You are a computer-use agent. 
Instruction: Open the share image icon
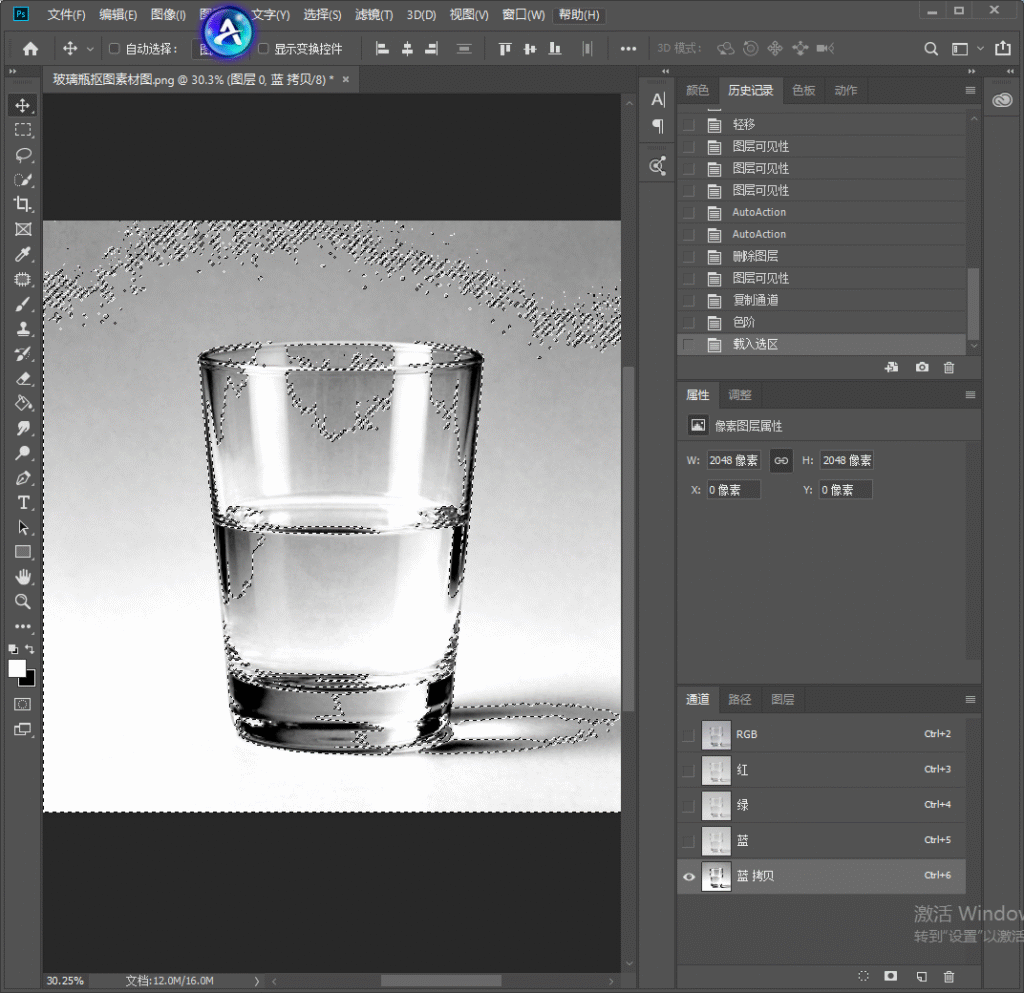1003,48
